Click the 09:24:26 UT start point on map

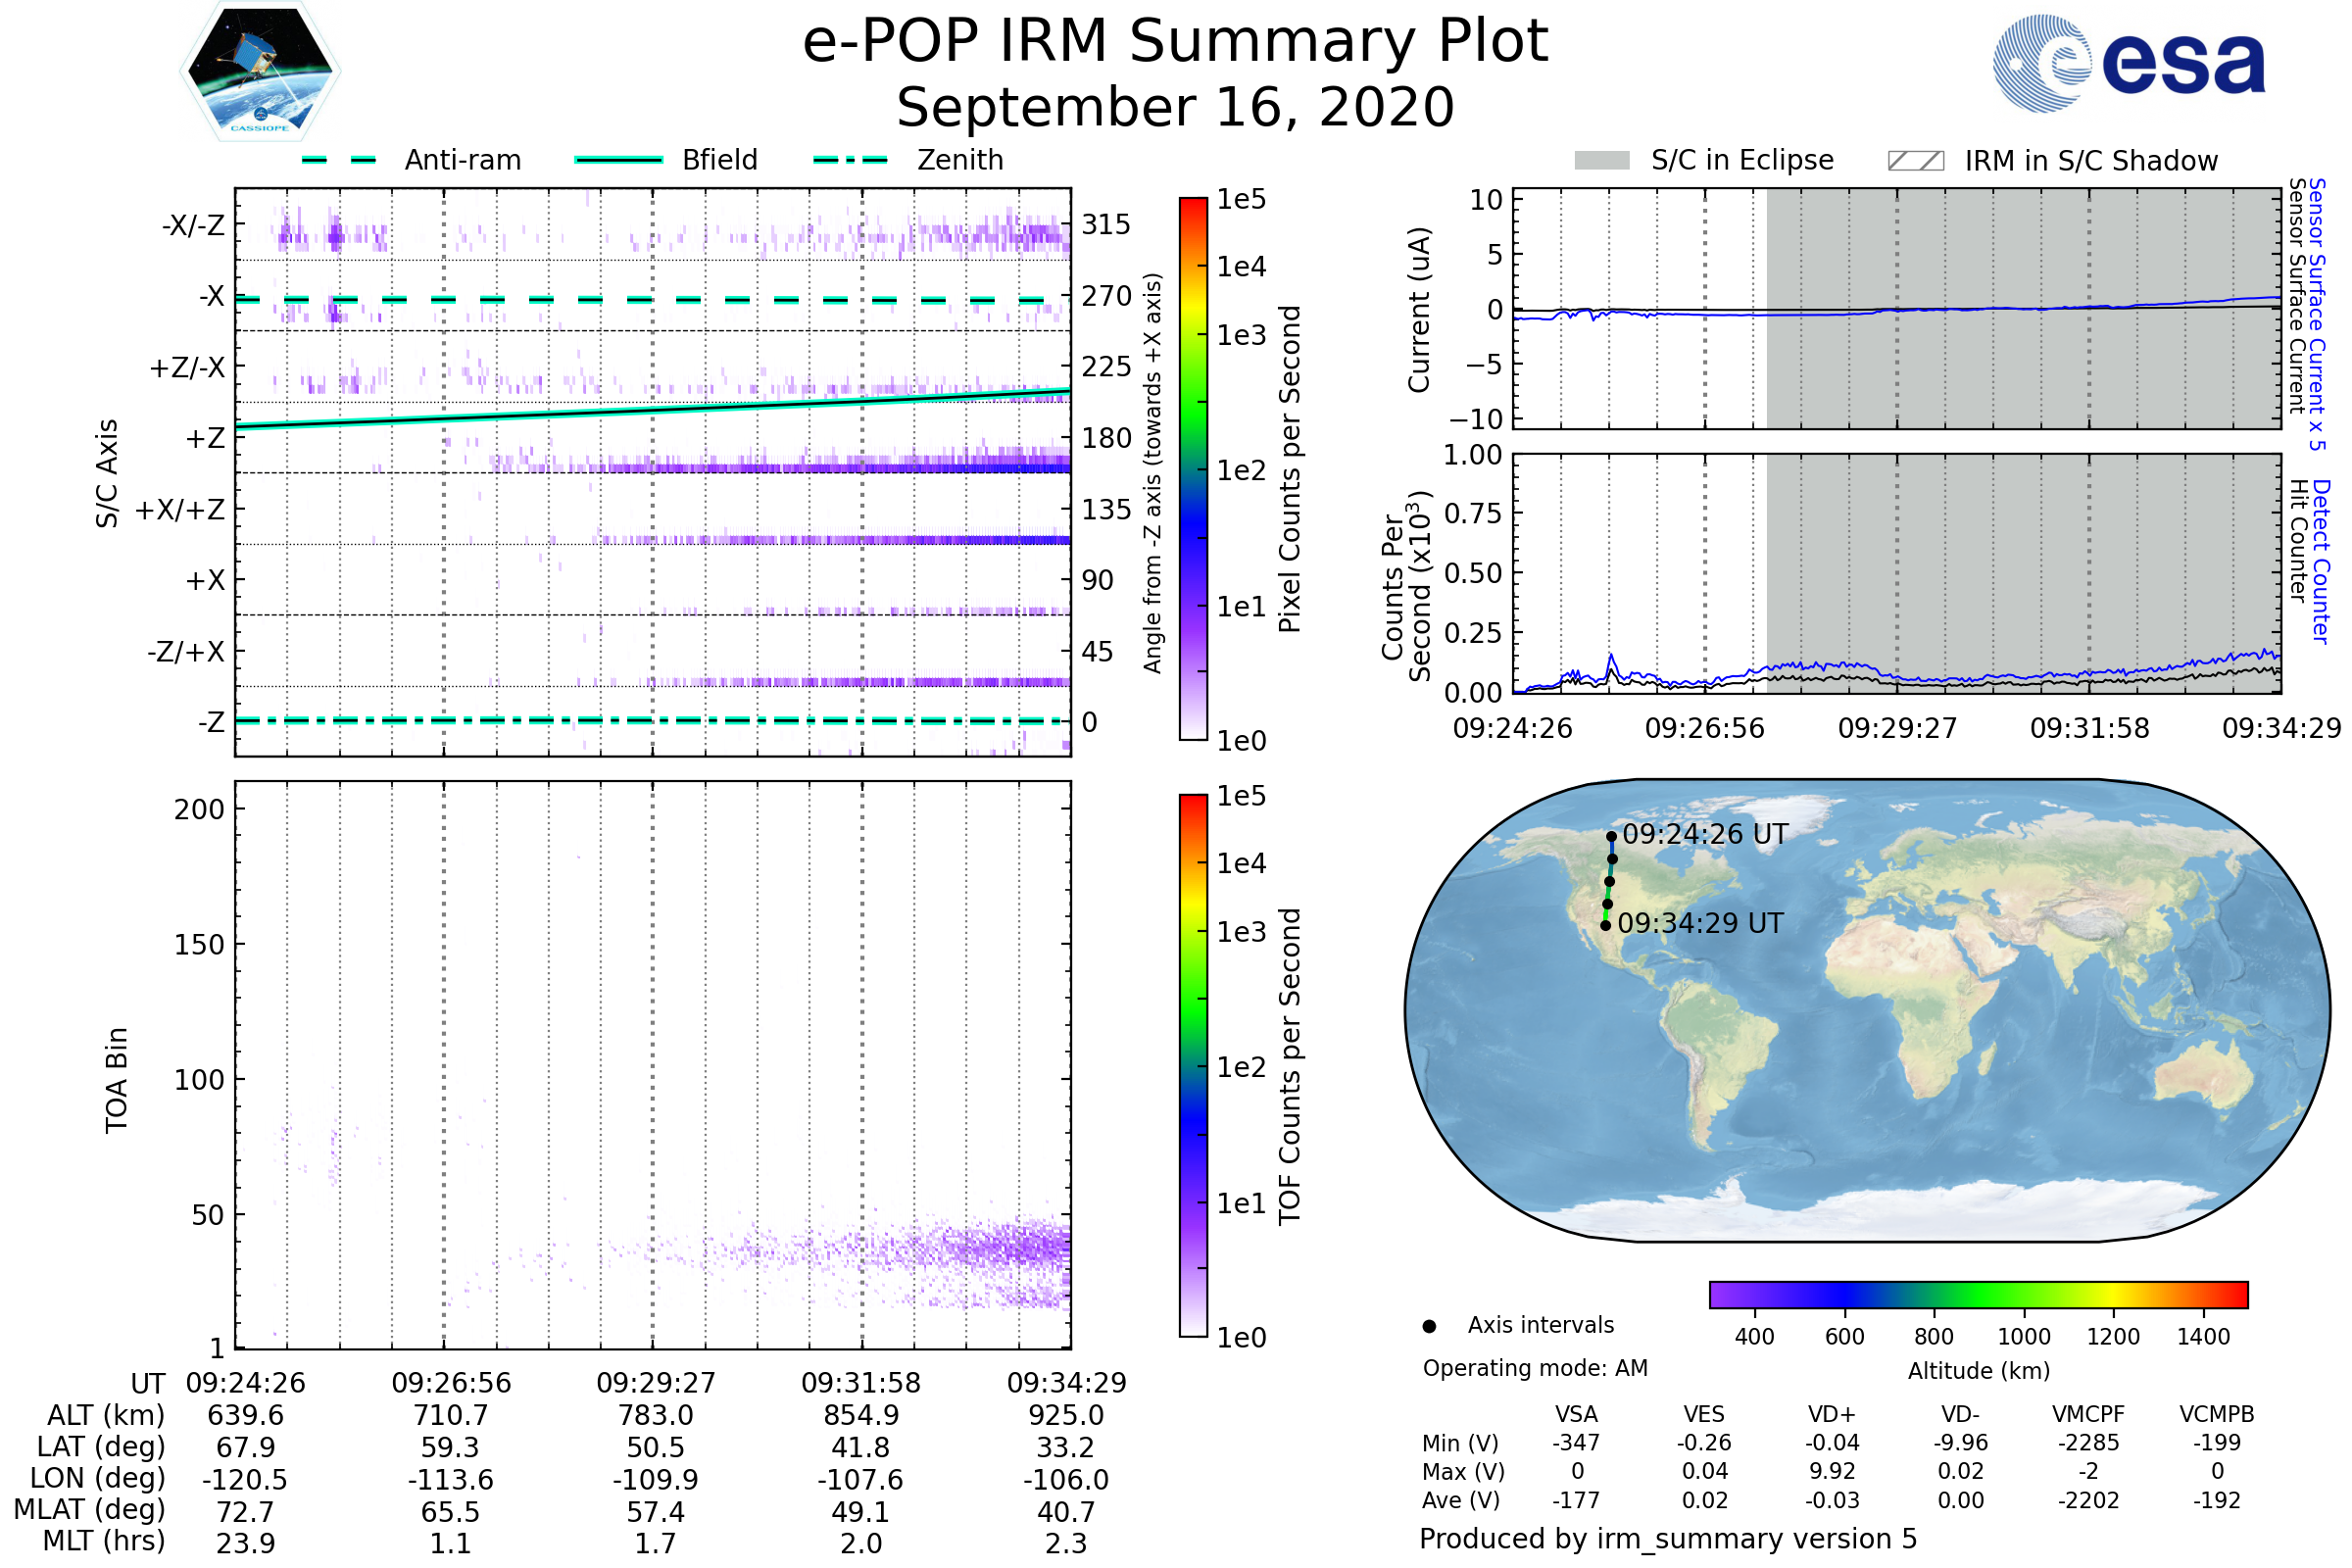coord(1611,837)
